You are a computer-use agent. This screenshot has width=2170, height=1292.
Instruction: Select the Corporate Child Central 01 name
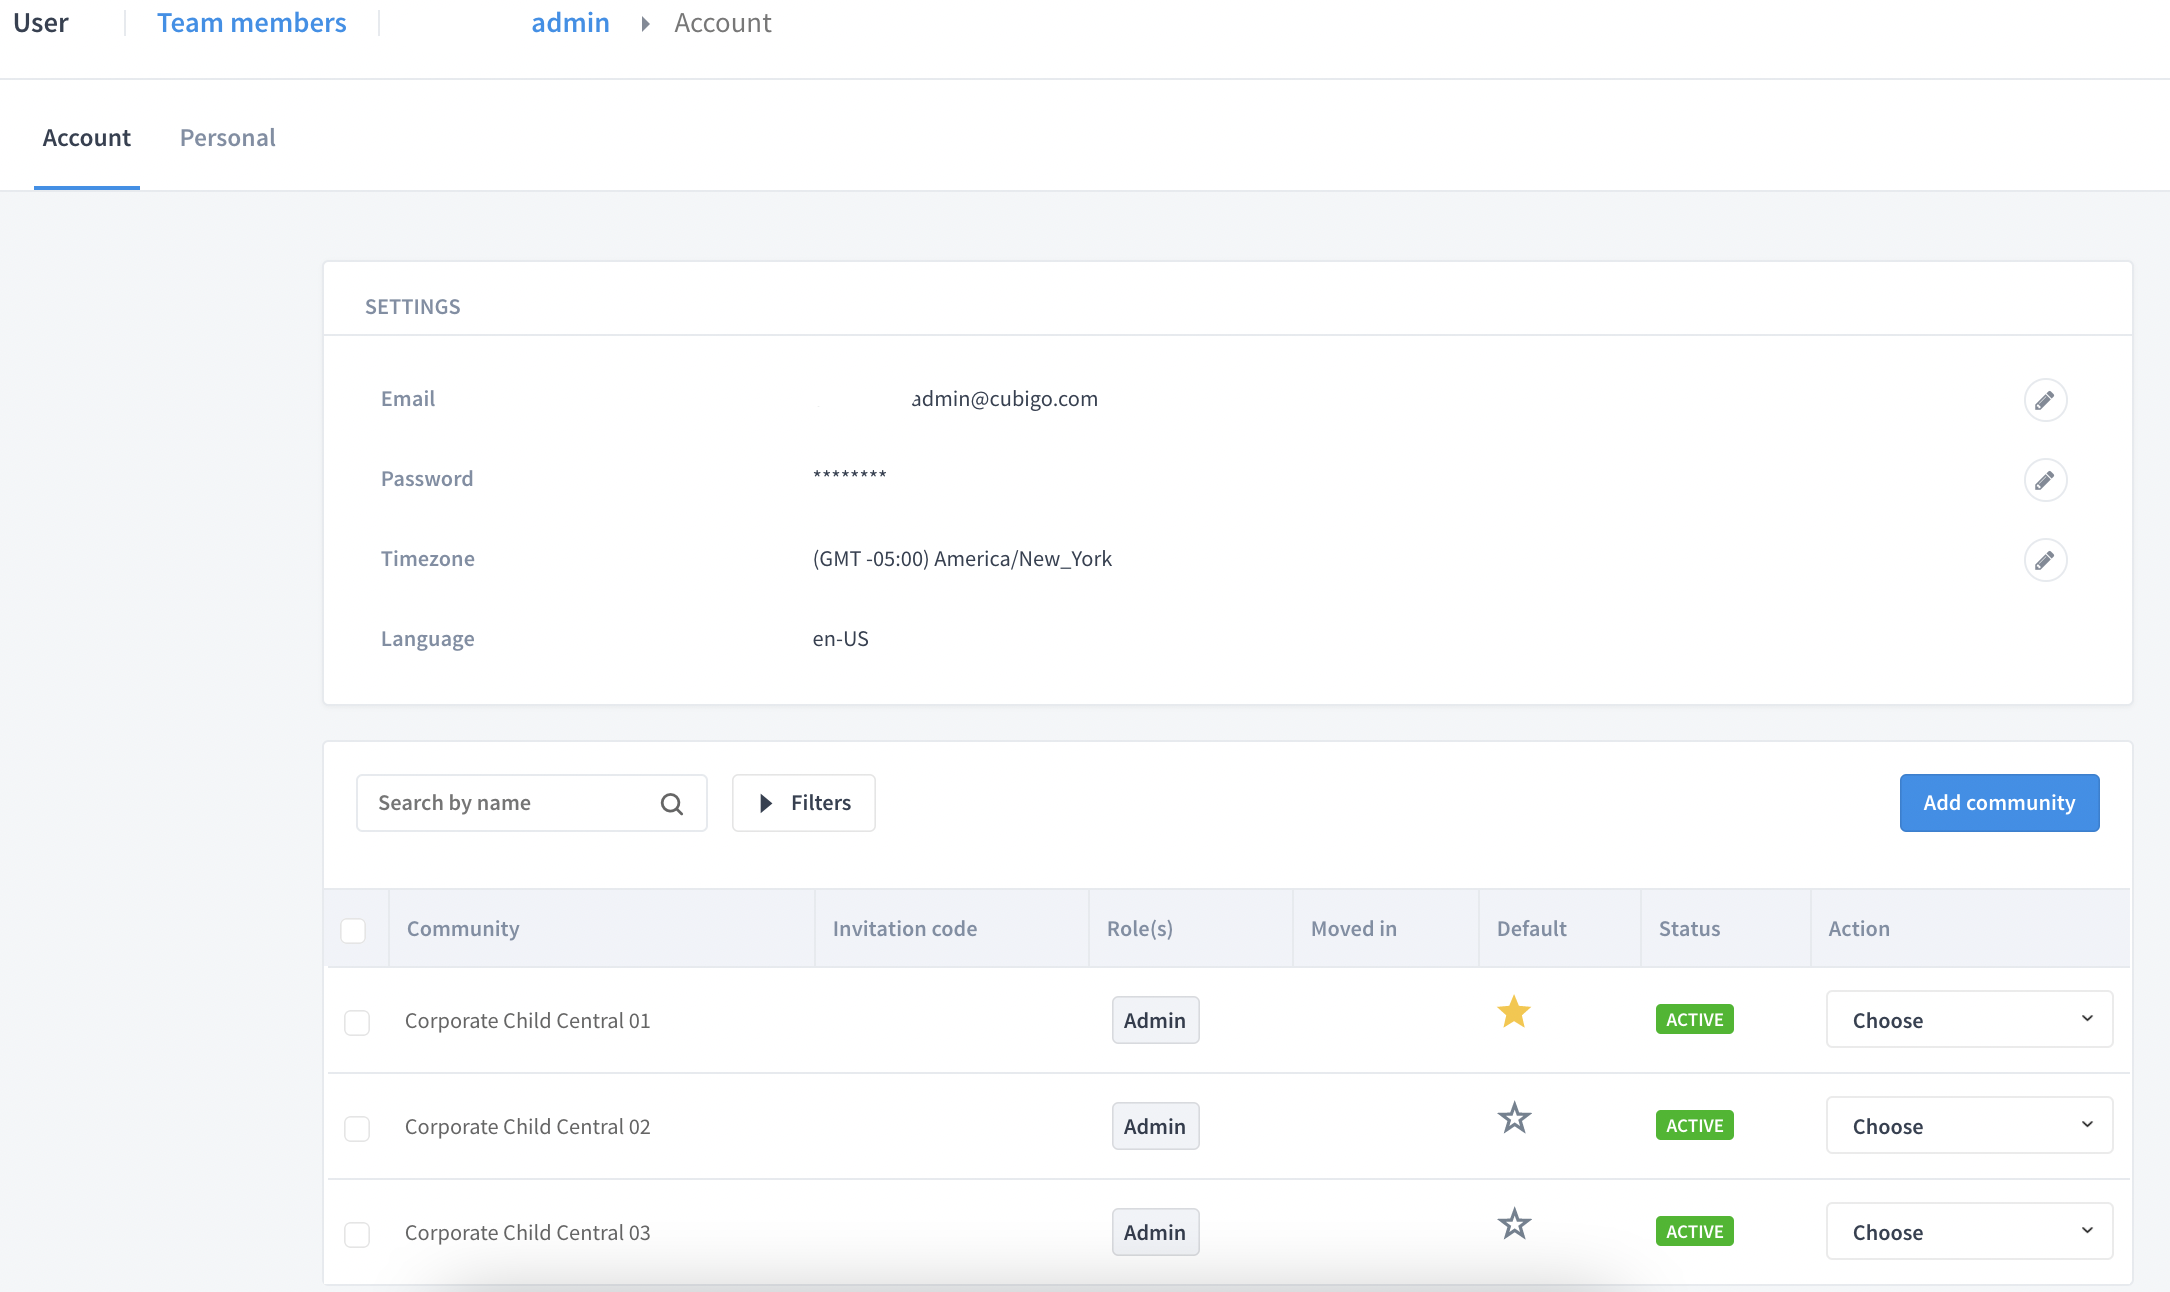tap(527, 1021)
